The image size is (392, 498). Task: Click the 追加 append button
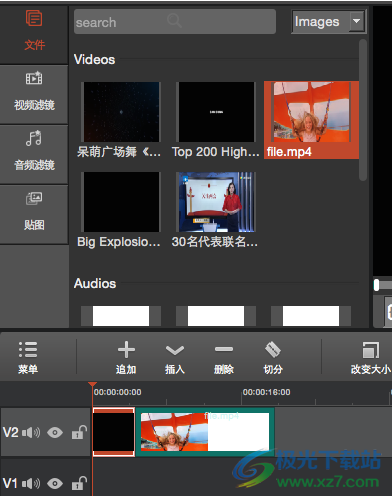pyautogui.click(x=126, y=357)
